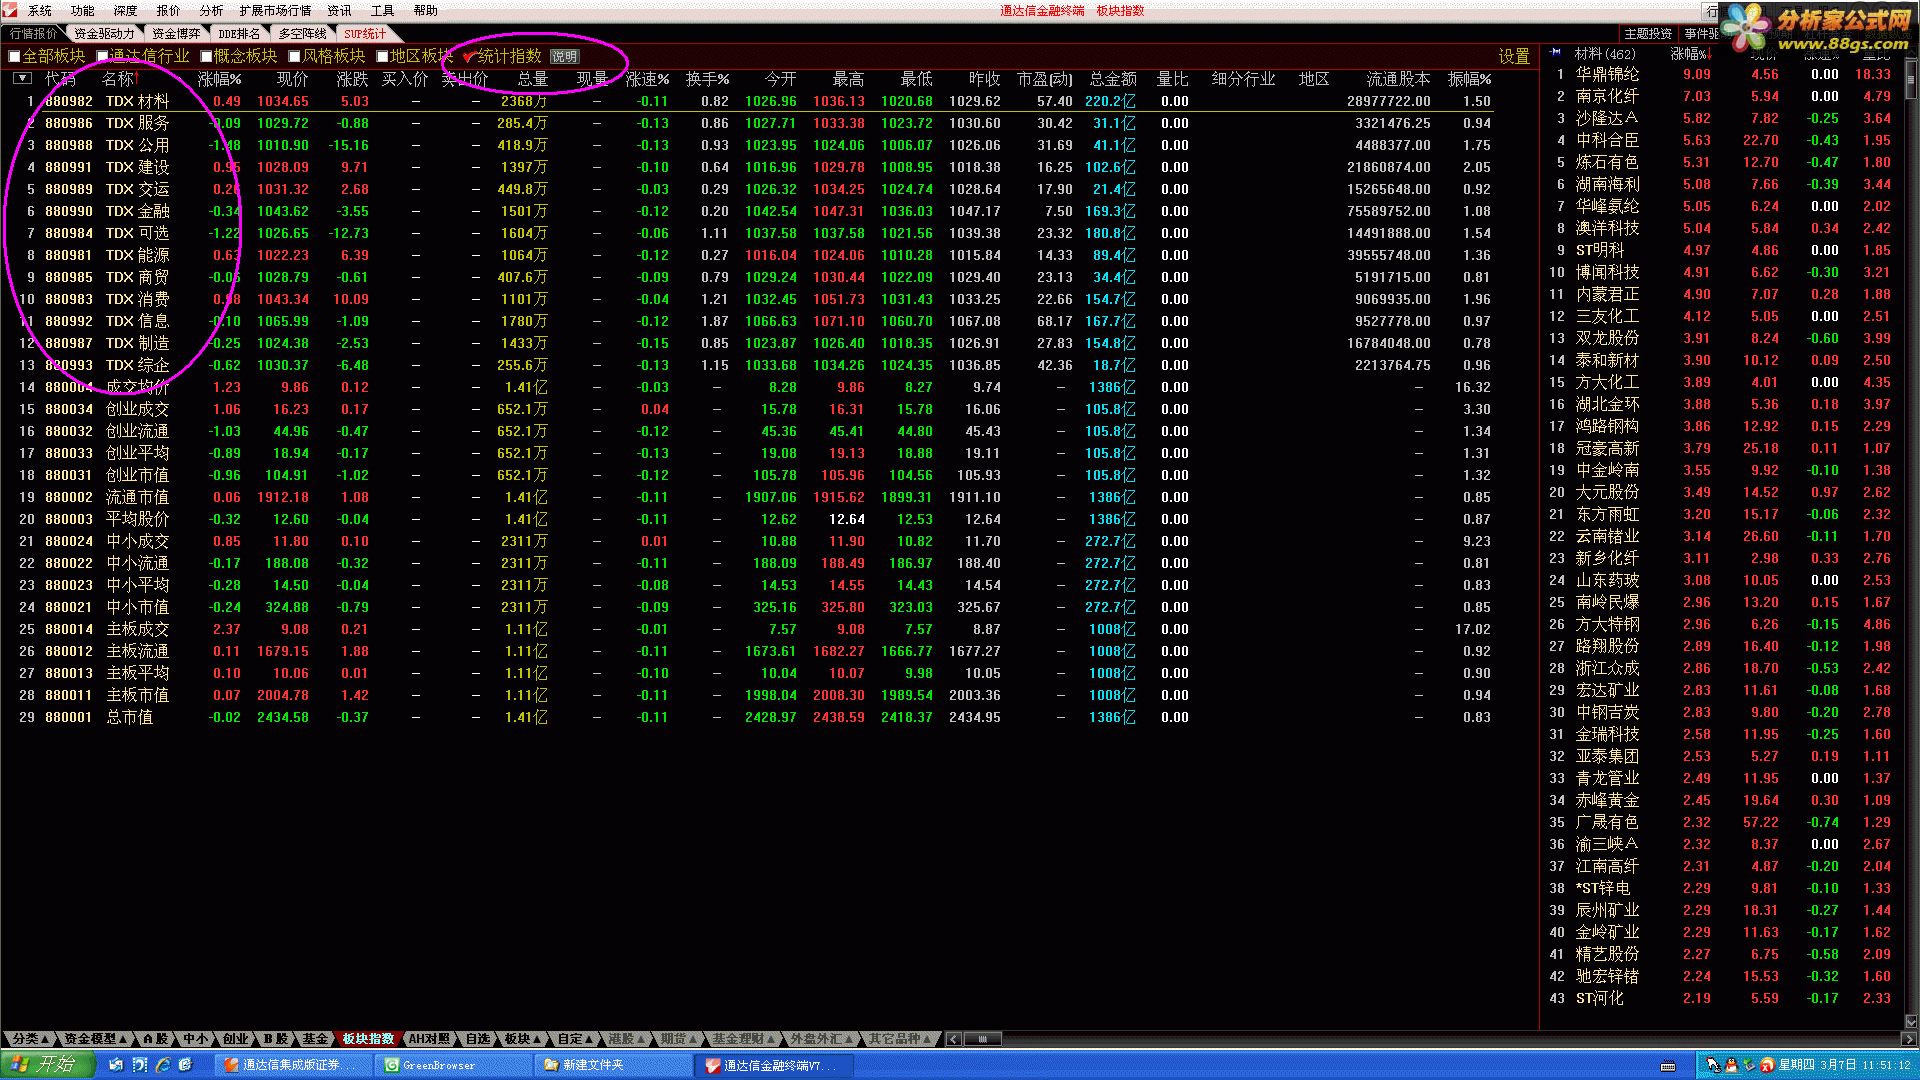
Task: Sort by 涨幅% column header
Action: 220,79
